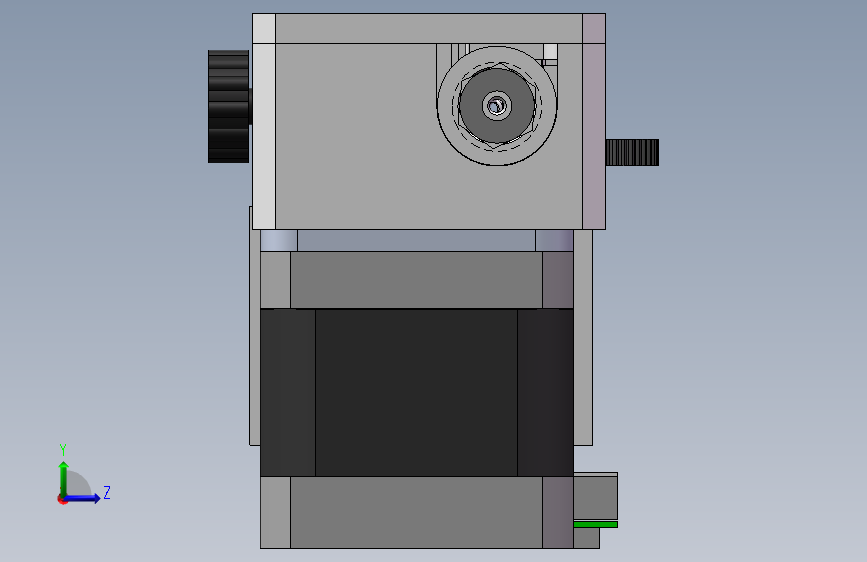Select the bluish left standoff spacer
The width and height of the screenshot is (867, 562).
[279, 241]
